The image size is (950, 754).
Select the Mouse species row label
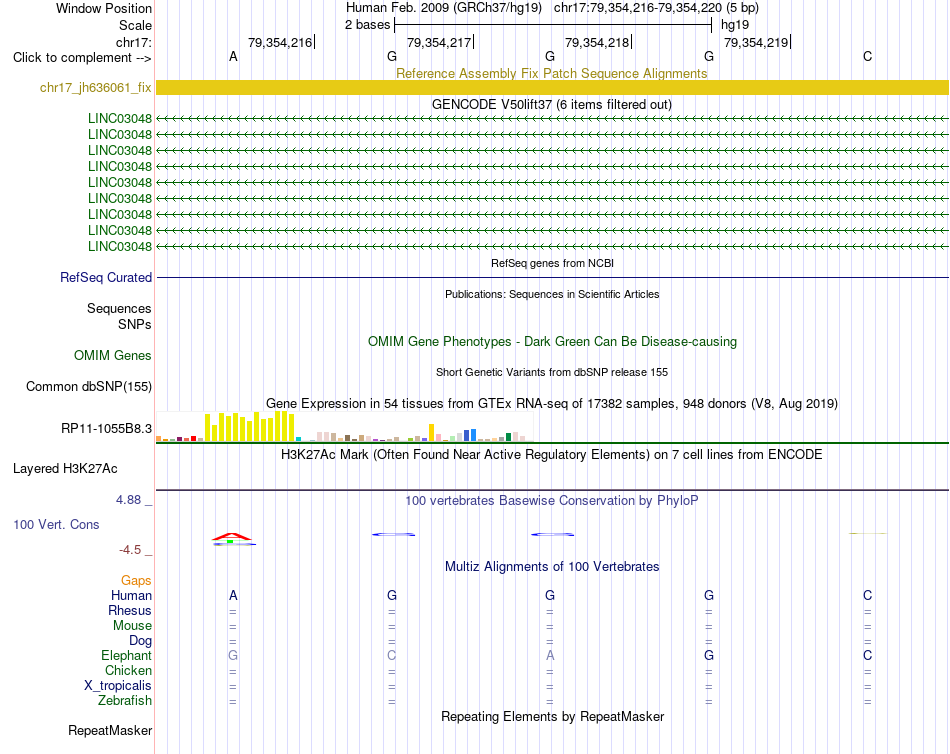pos(132,626)
